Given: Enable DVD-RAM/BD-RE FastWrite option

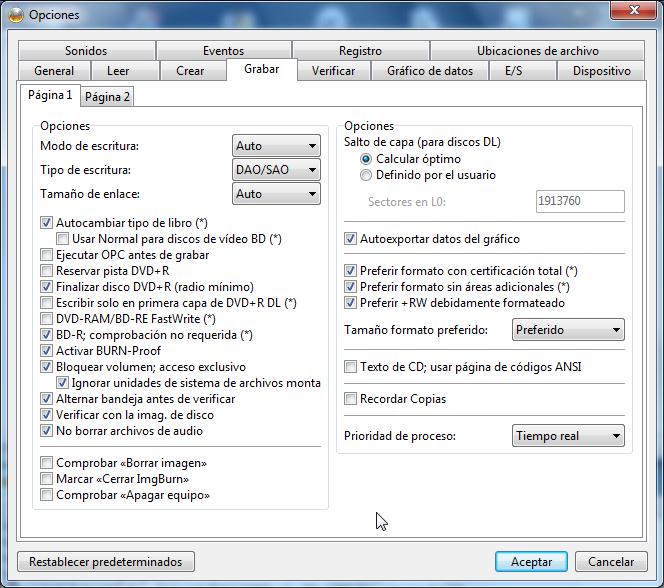Looking at the screenshot, I should click(x=46, y=319).
